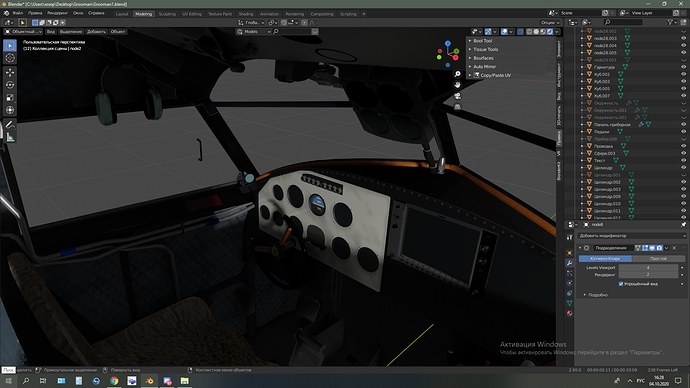Image resolution: width=690 pixels, height=388 pixels.
Task: Expand the Подробно section
Action: tap(598, 295)
